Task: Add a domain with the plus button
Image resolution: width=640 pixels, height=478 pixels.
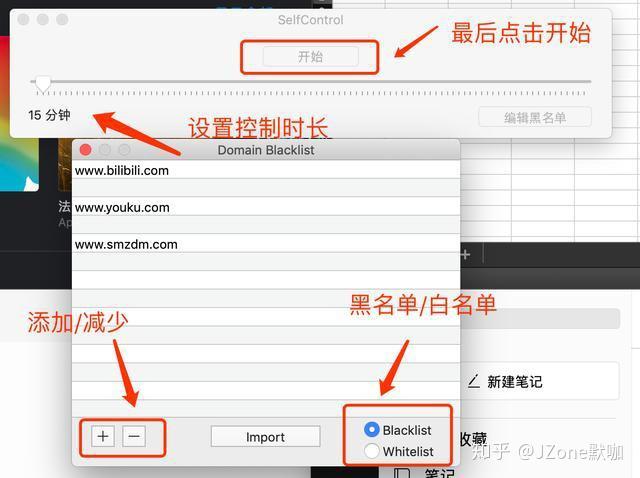Action: (x=103, y=436)
